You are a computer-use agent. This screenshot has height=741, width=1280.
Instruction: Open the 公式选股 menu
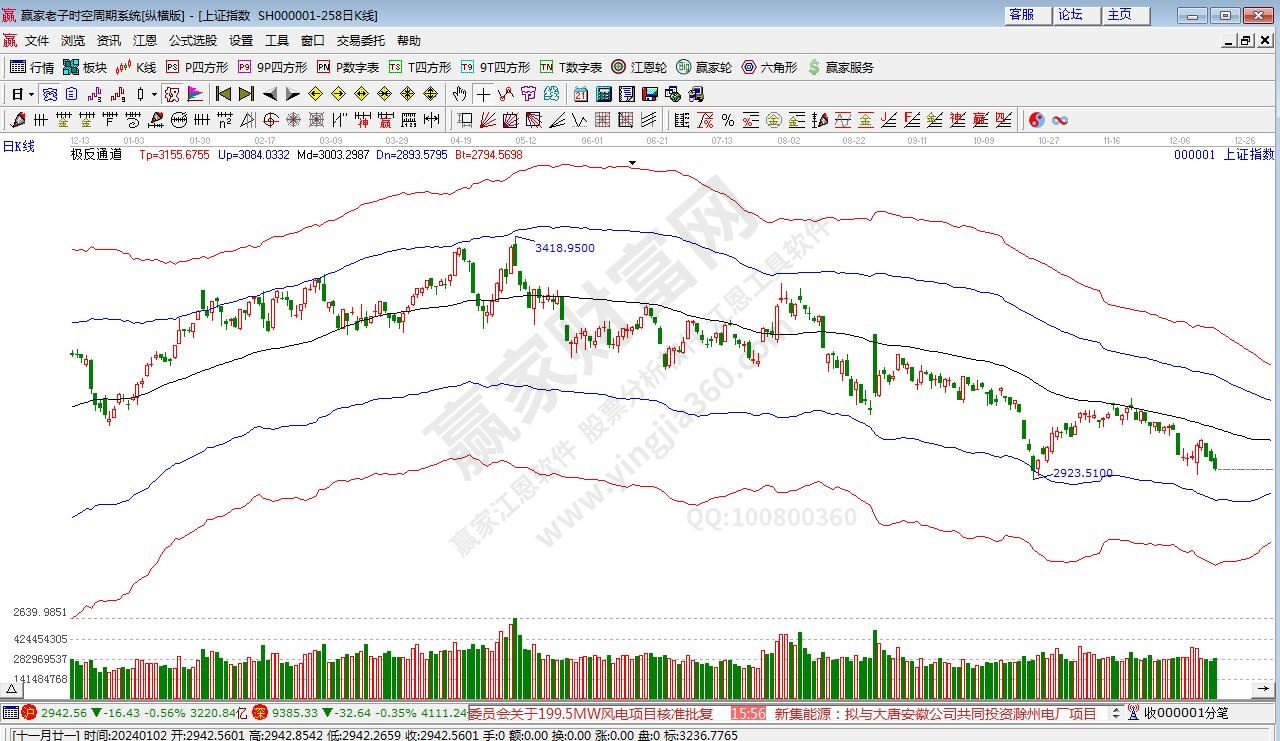(x=192, y=41)
